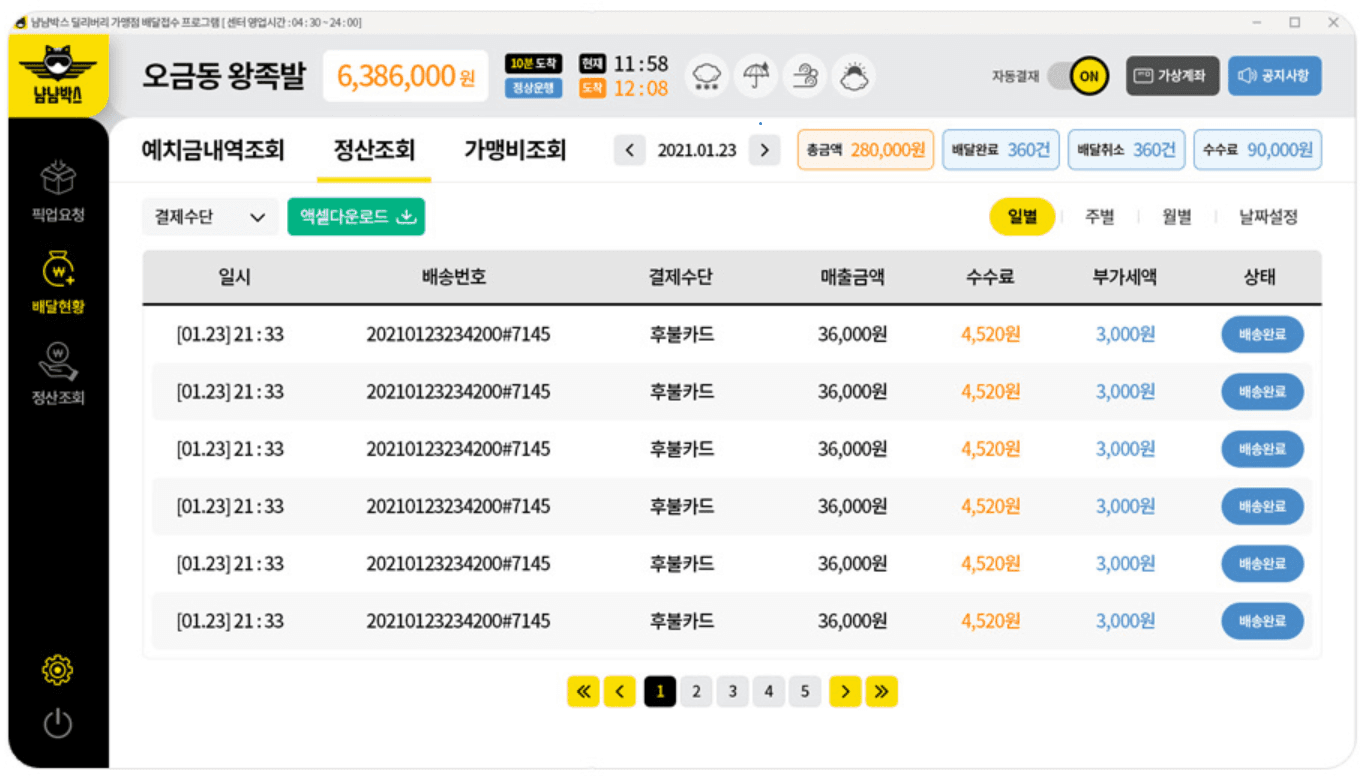The image size is (1365, 776).
Task: Click the 배송번호 column header
Action: (454, 277)
